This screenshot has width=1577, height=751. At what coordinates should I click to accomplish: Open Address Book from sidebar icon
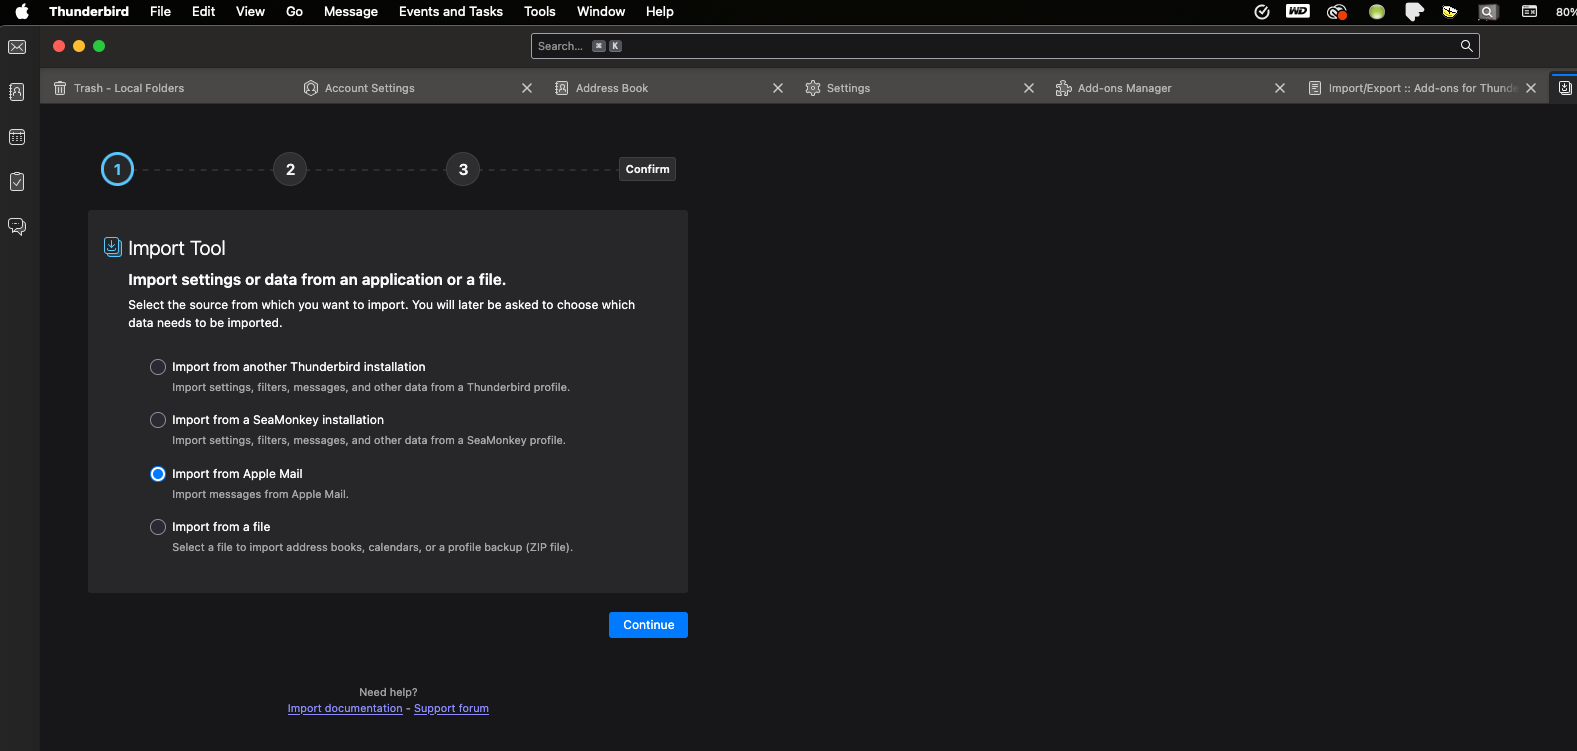[17, 92]
